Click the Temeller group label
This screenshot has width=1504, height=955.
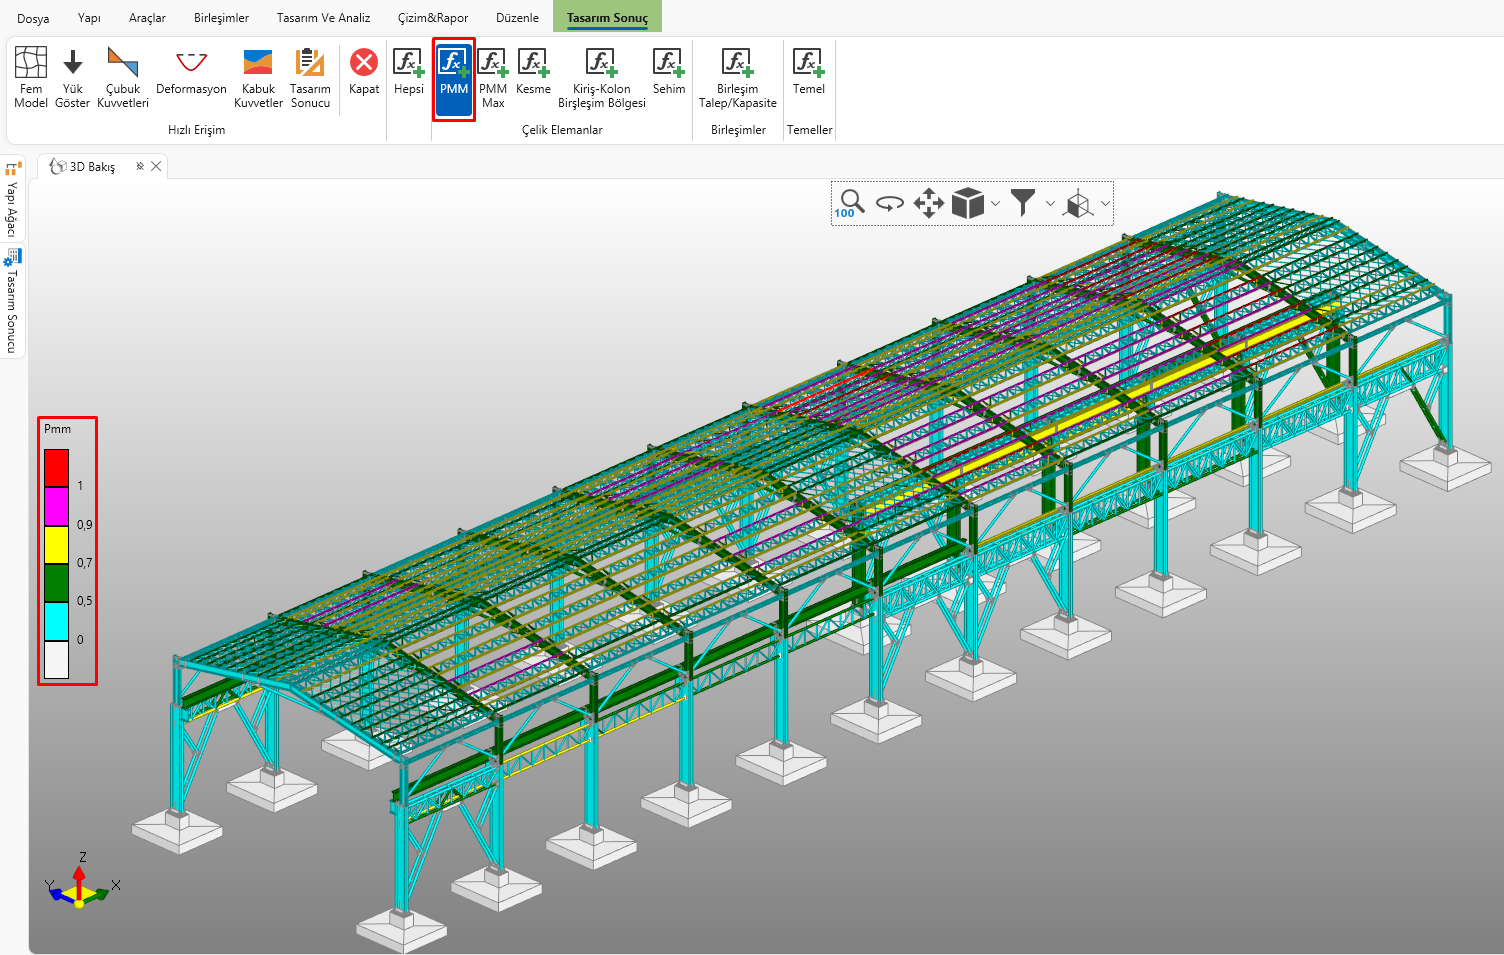pos(809,130)
